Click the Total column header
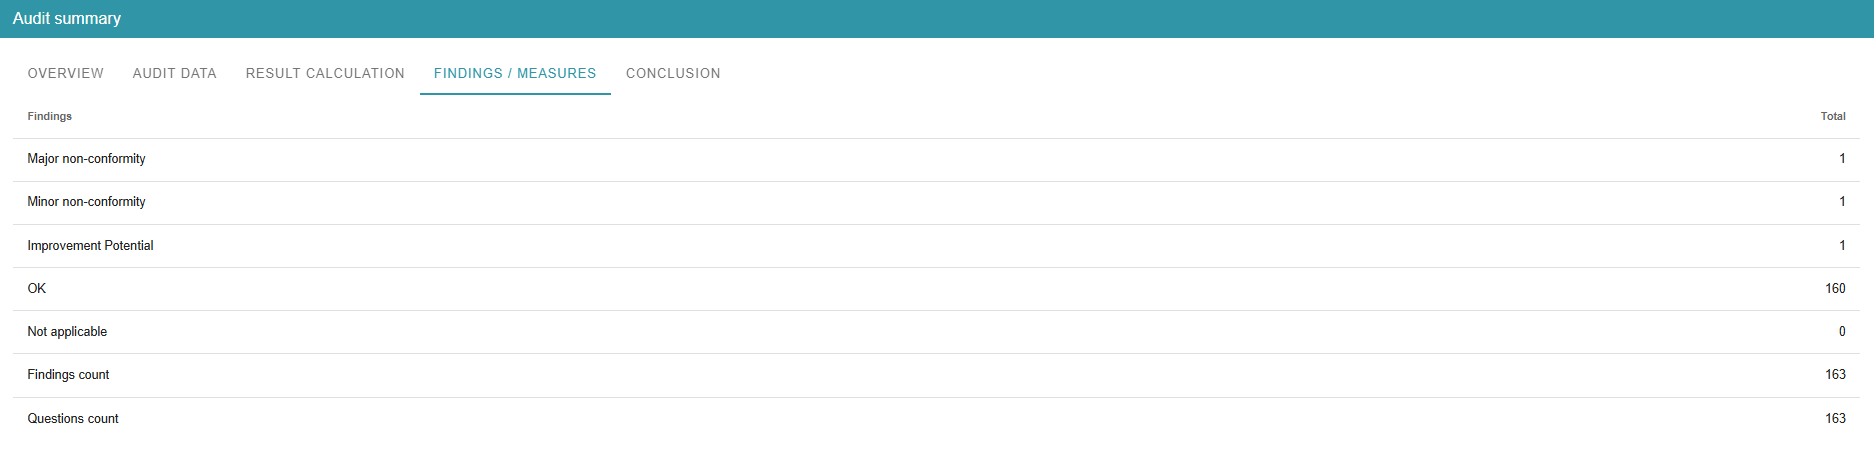Image resolution: width=1874 pixels, height=452 pixels. click(x=1832, y=116)
